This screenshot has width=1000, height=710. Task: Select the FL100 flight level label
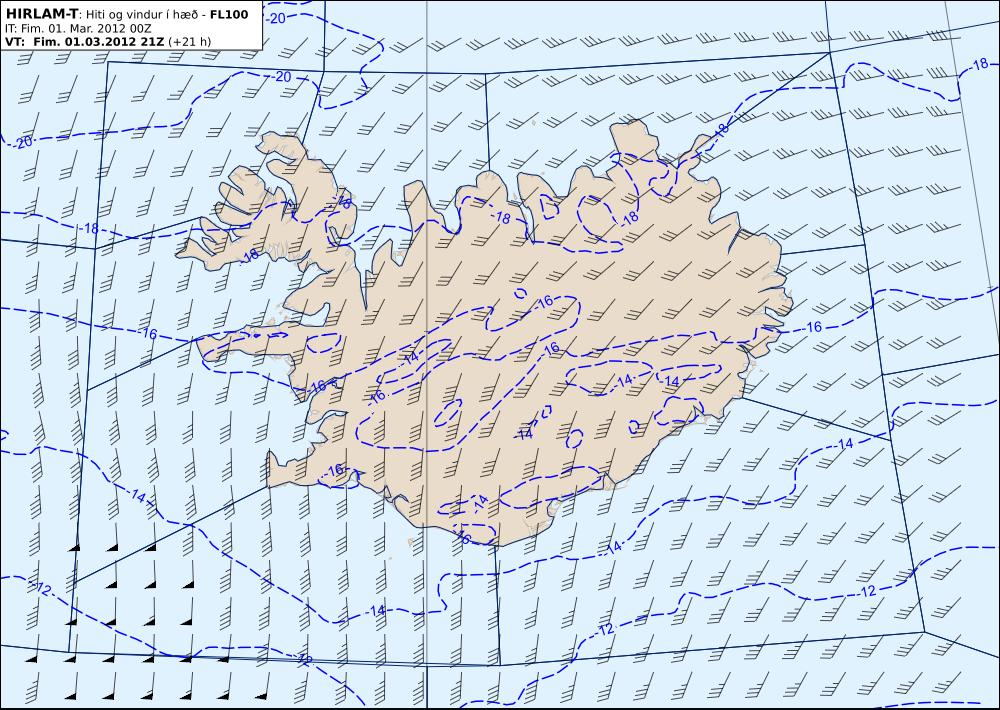click(229, 14)
